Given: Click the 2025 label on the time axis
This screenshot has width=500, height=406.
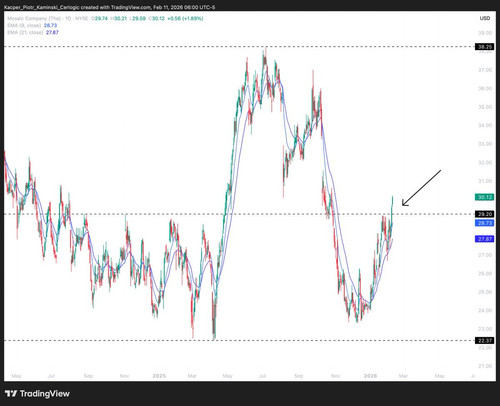Looking at the screenshot, I should (159, 376).
